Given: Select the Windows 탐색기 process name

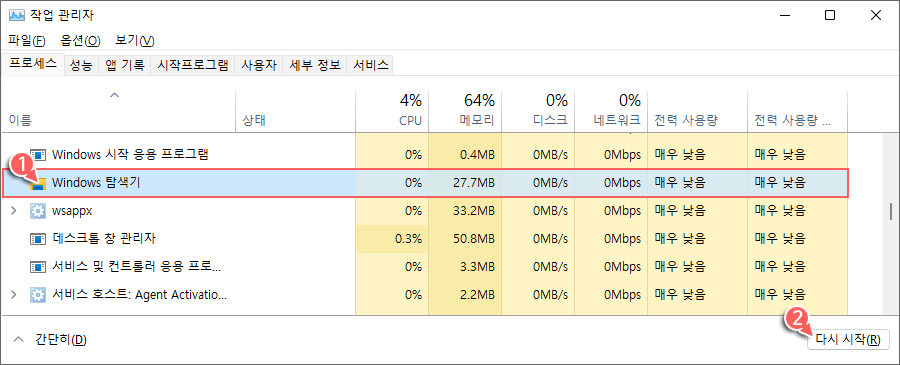Looking at the screenshot, I should pyautogui.click(x=96, y=183).
